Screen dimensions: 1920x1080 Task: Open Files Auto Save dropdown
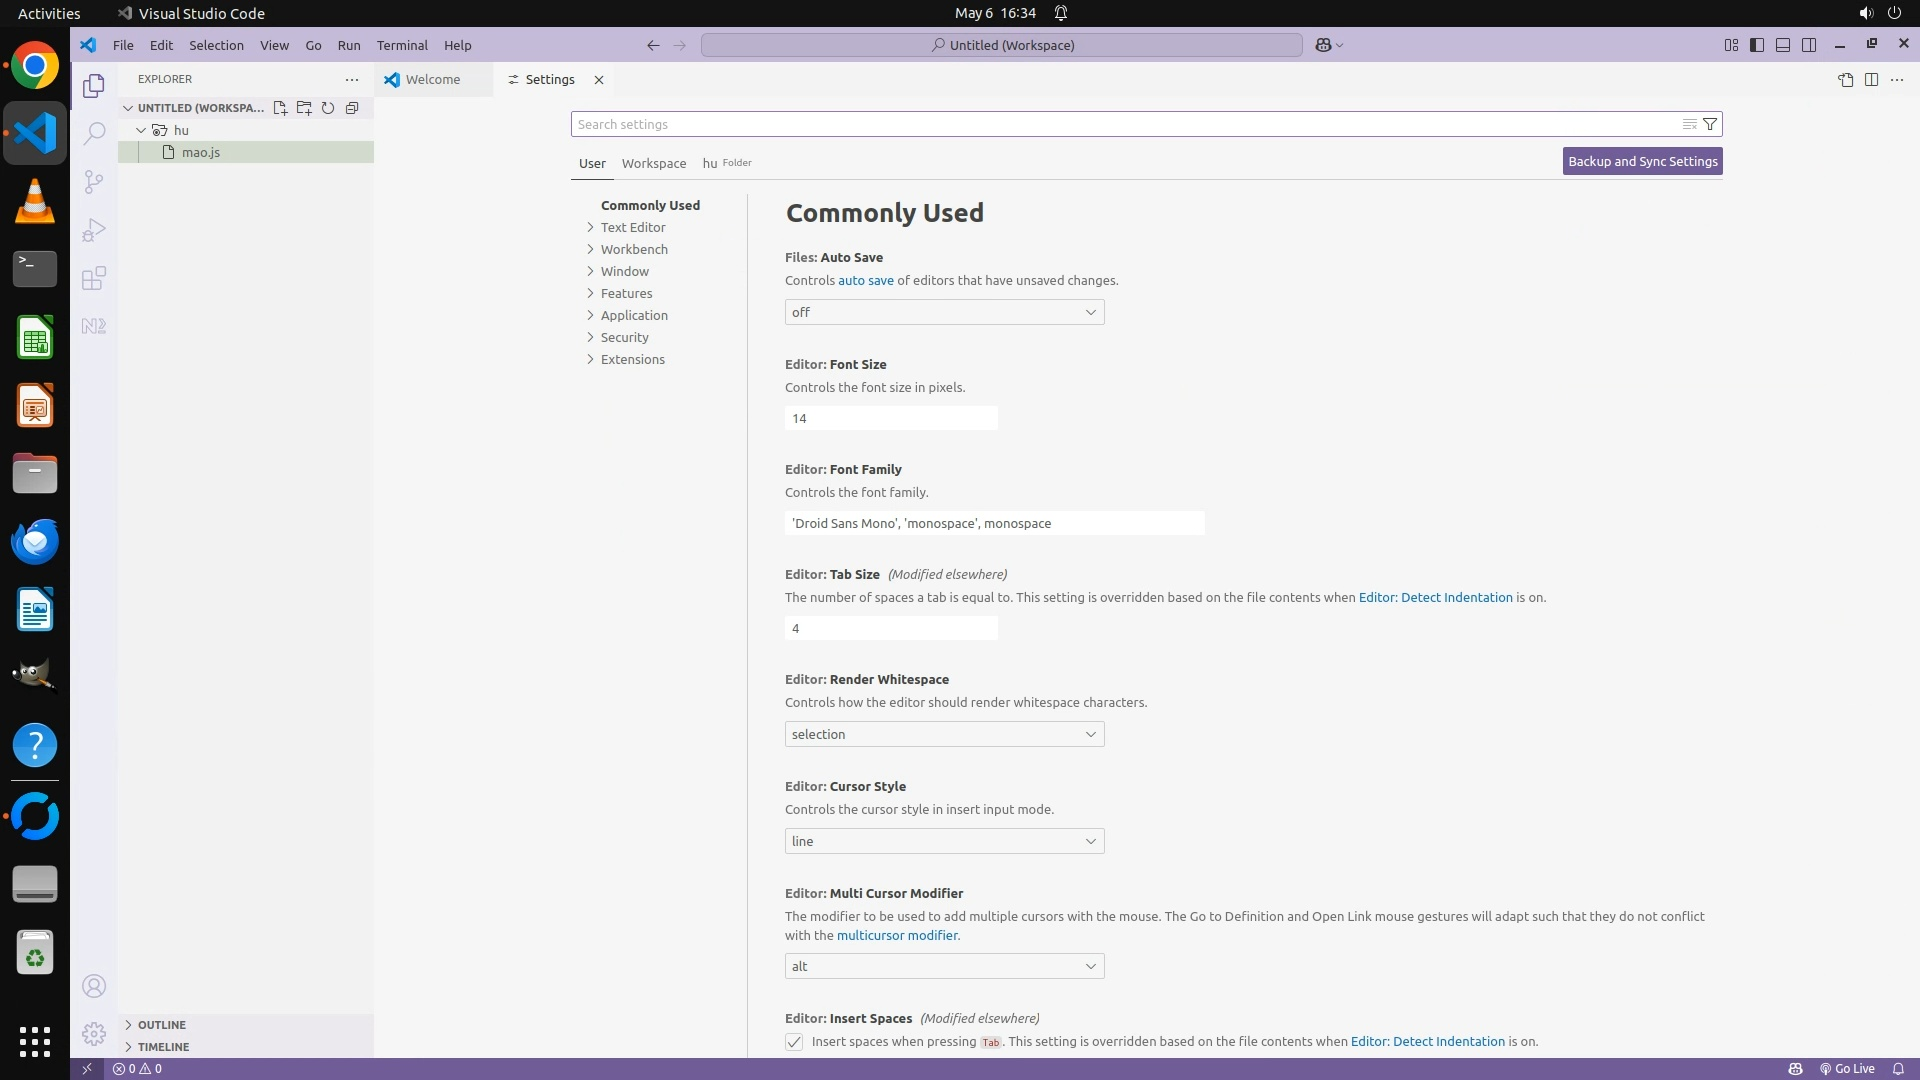(944, 312)
